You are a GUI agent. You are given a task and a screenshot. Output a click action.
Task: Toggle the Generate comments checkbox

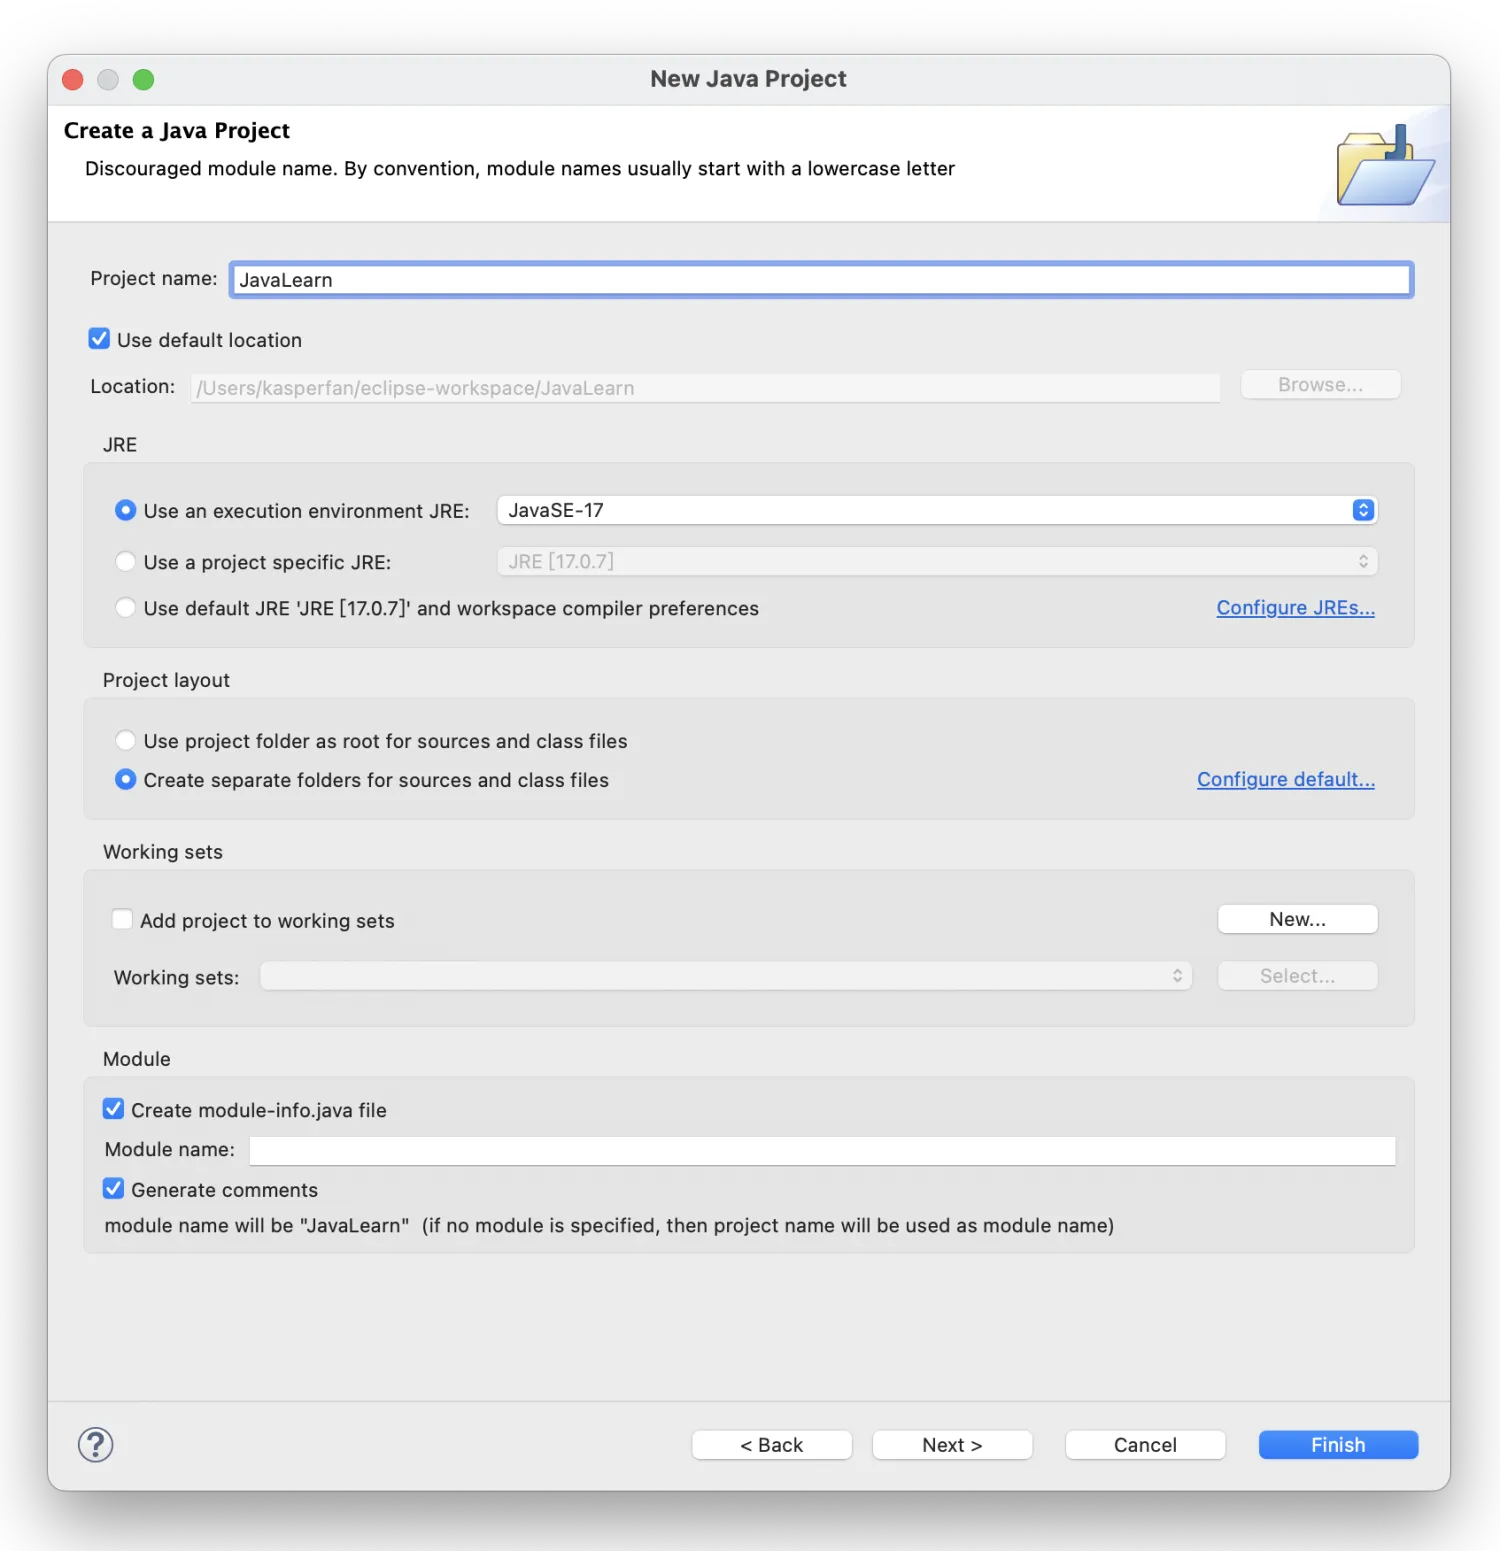pyautogui.click(x=114, y=1189)
